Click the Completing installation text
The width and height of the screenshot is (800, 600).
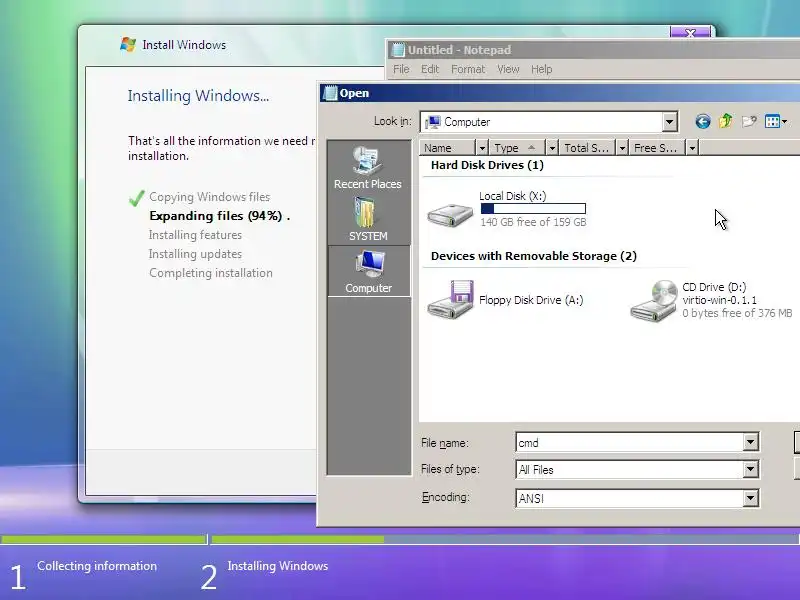click(211, 273)
